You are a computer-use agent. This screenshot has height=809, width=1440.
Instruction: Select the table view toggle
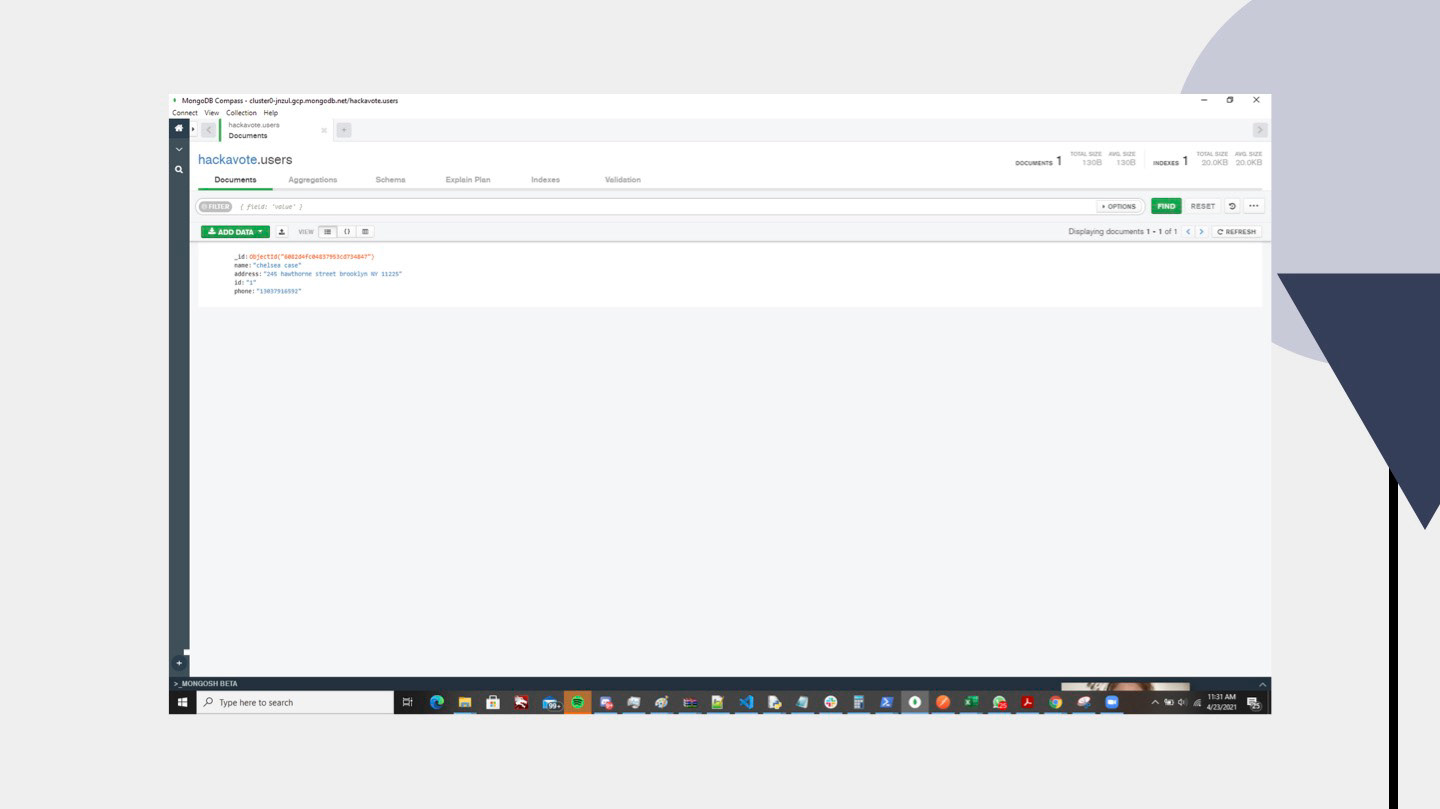(x=366, y=232)
